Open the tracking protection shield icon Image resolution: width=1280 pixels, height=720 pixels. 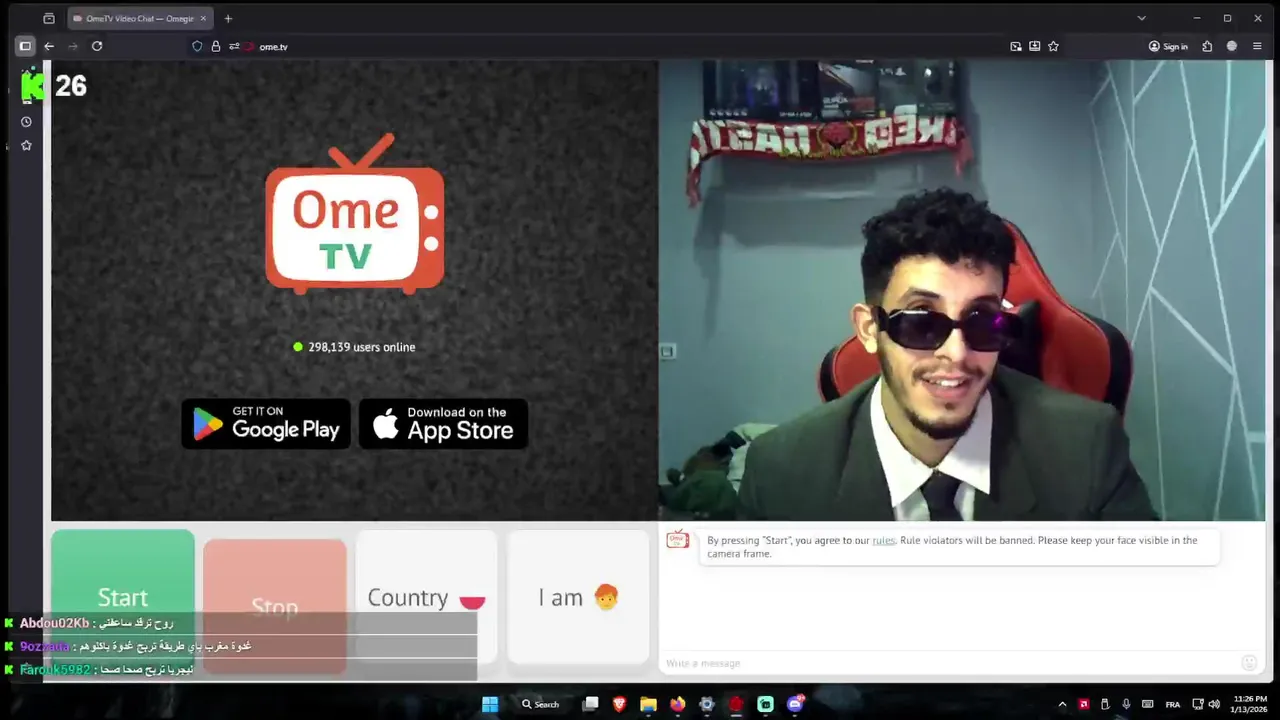click(197, 46)
